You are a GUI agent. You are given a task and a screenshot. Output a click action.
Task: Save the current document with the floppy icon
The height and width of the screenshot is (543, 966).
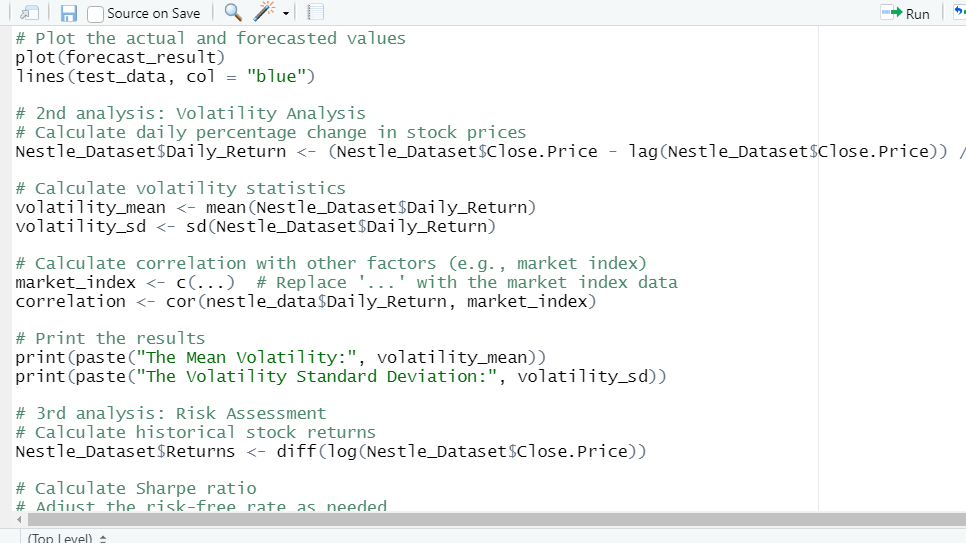tap(68, 13)
